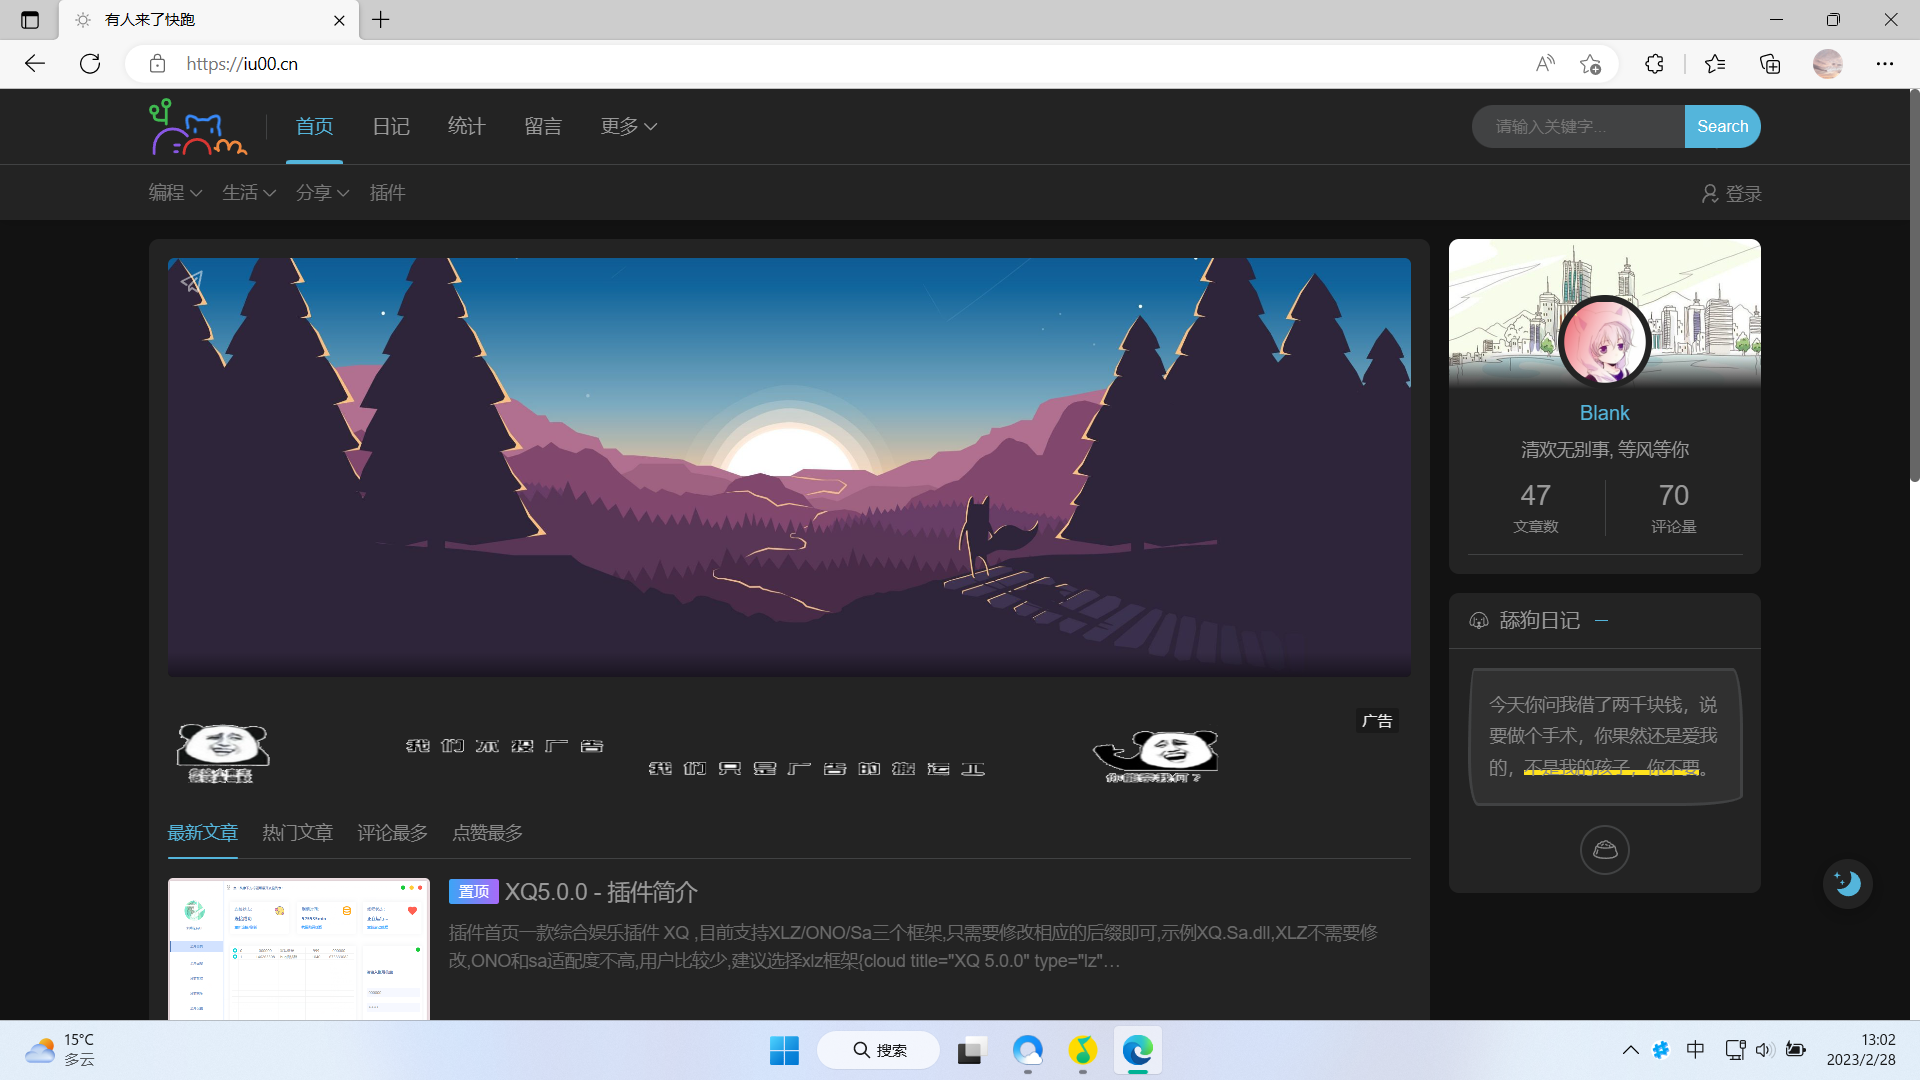Click the 置顶 badge on first article

pyautogui.click(x=474, y=892)
